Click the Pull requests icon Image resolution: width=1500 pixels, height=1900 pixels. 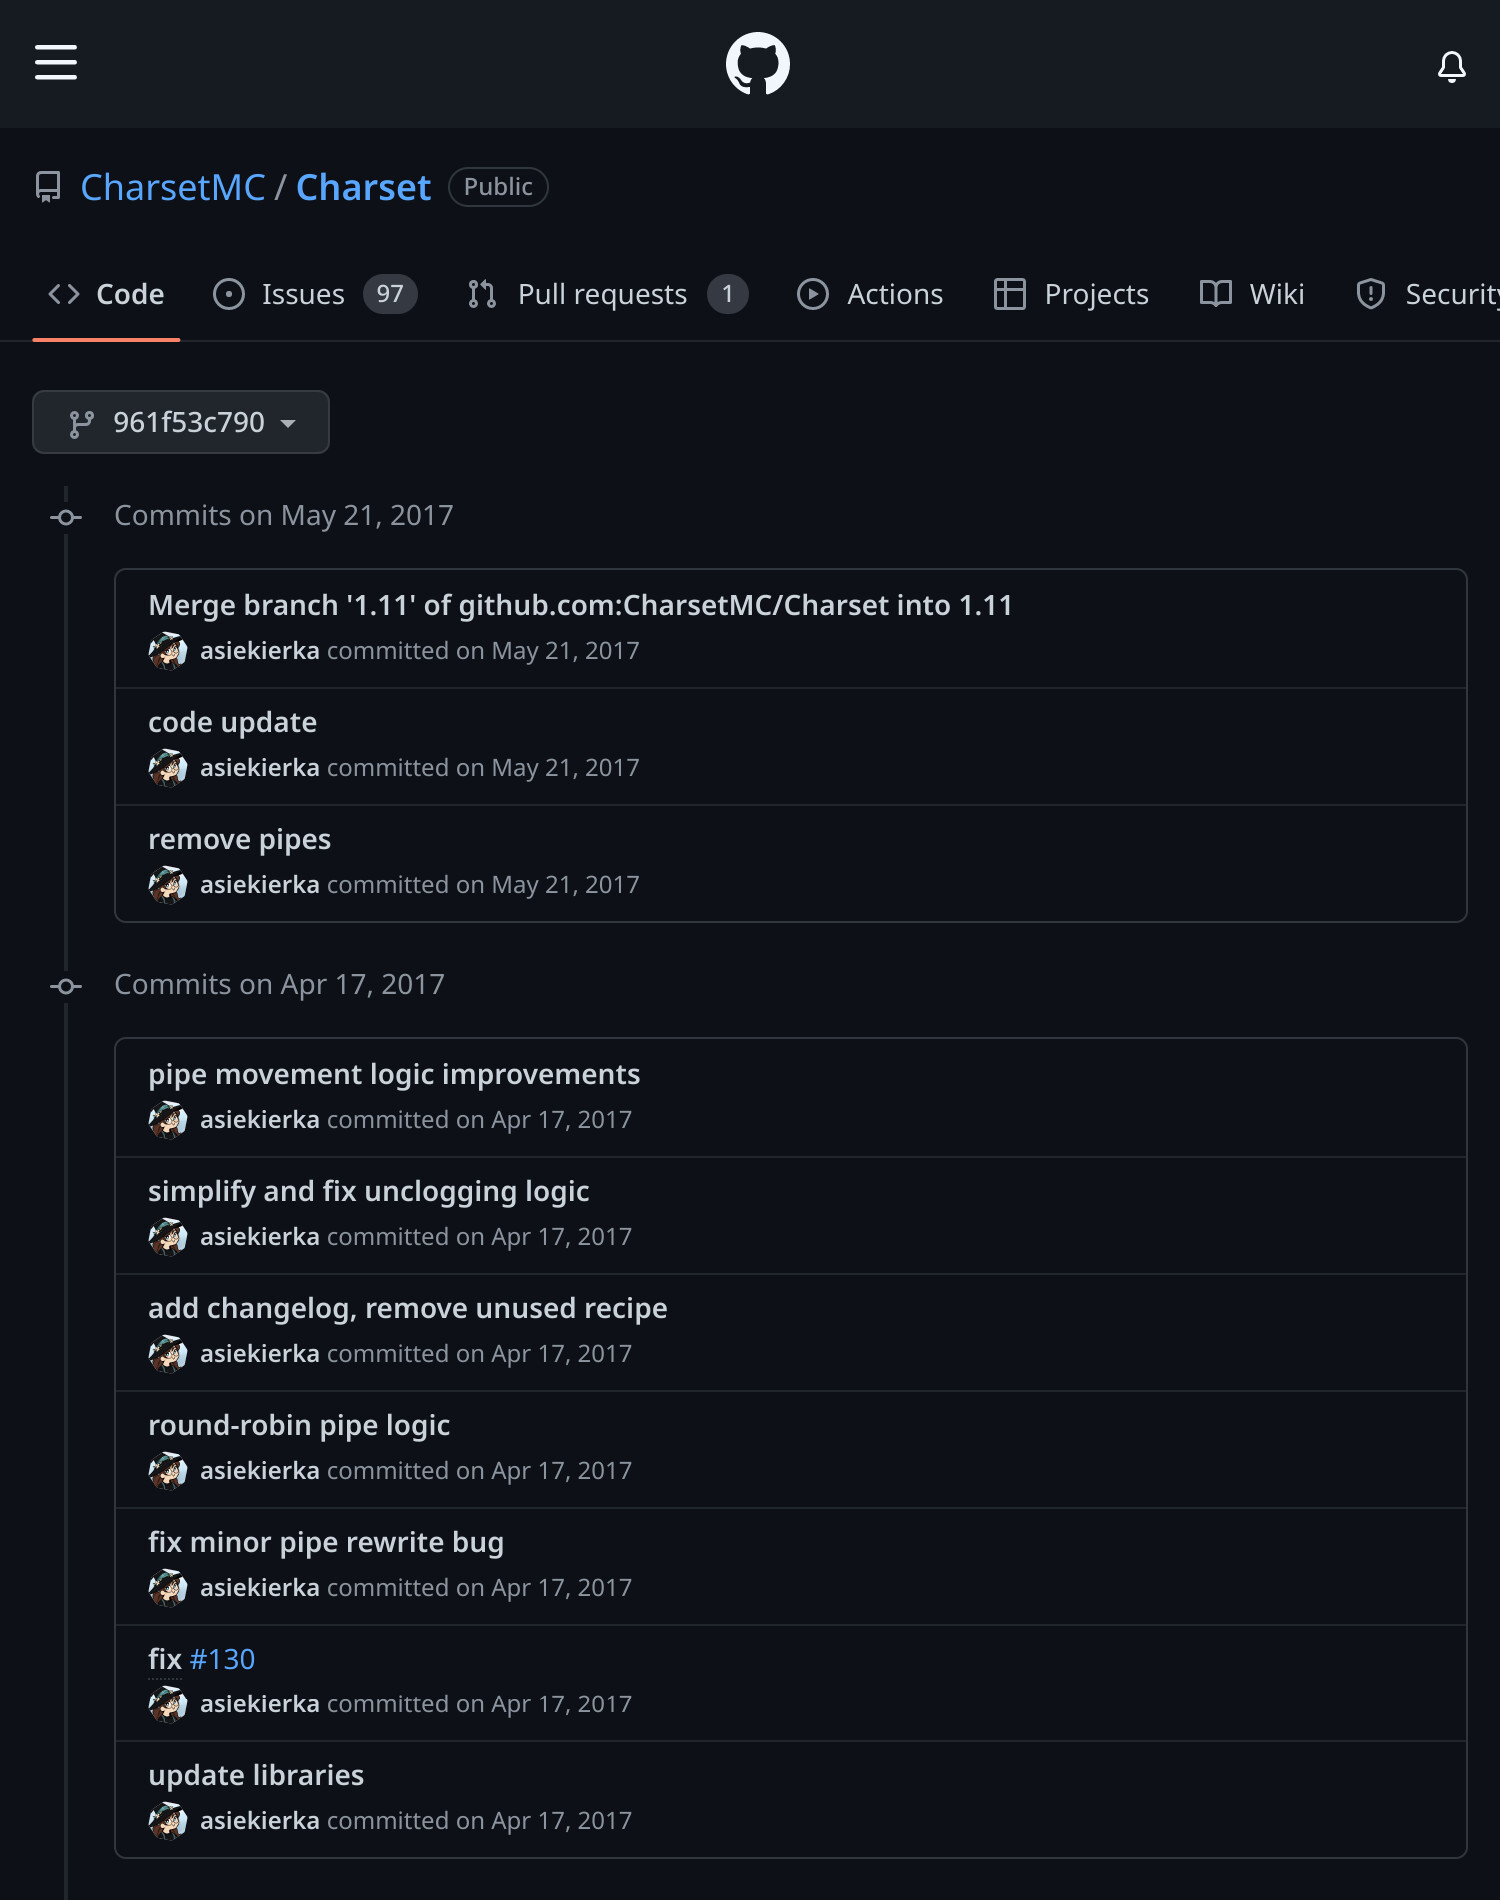[x=482, y=294]
